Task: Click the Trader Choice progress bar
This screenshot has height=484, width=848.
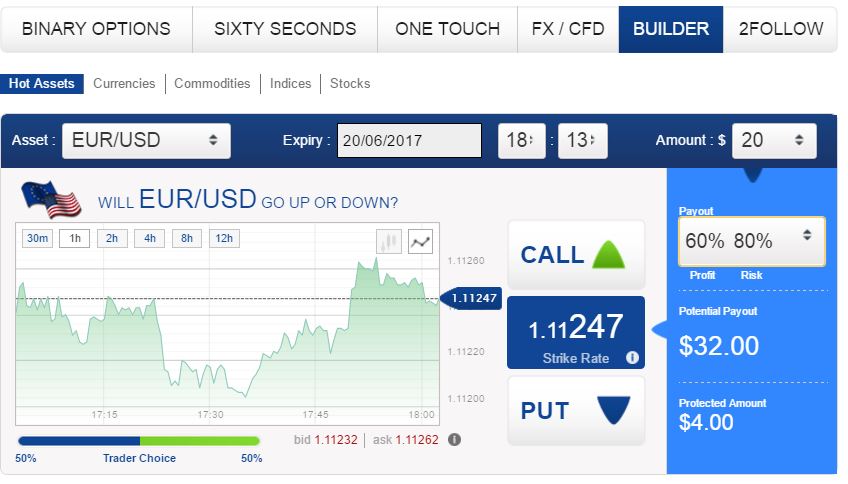Action: click(139, 441)
